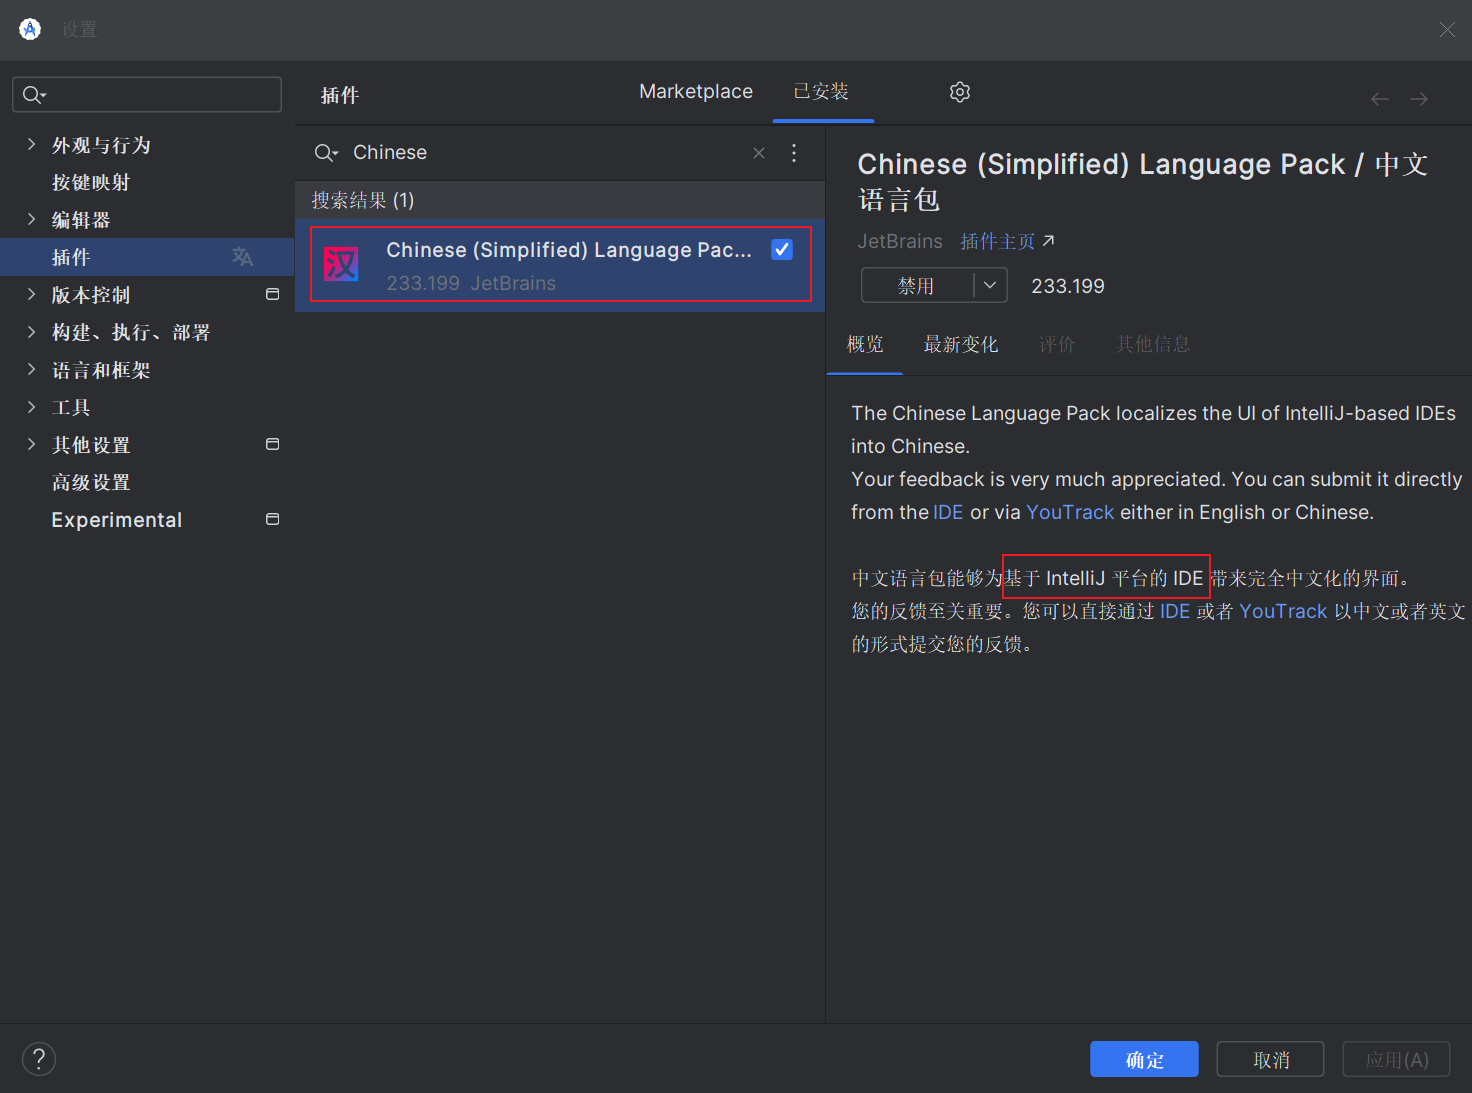Viewport: 1472px width, 1093px height.
Task: Click the translate icon on 插件 row
Action: pyautogui.click(x=242, y=257)
